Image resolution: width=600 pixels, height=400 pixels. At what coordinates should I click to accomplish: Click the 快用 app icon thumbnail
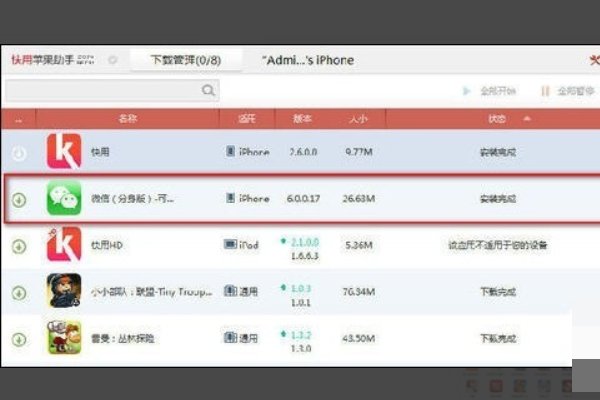(64, 151)
